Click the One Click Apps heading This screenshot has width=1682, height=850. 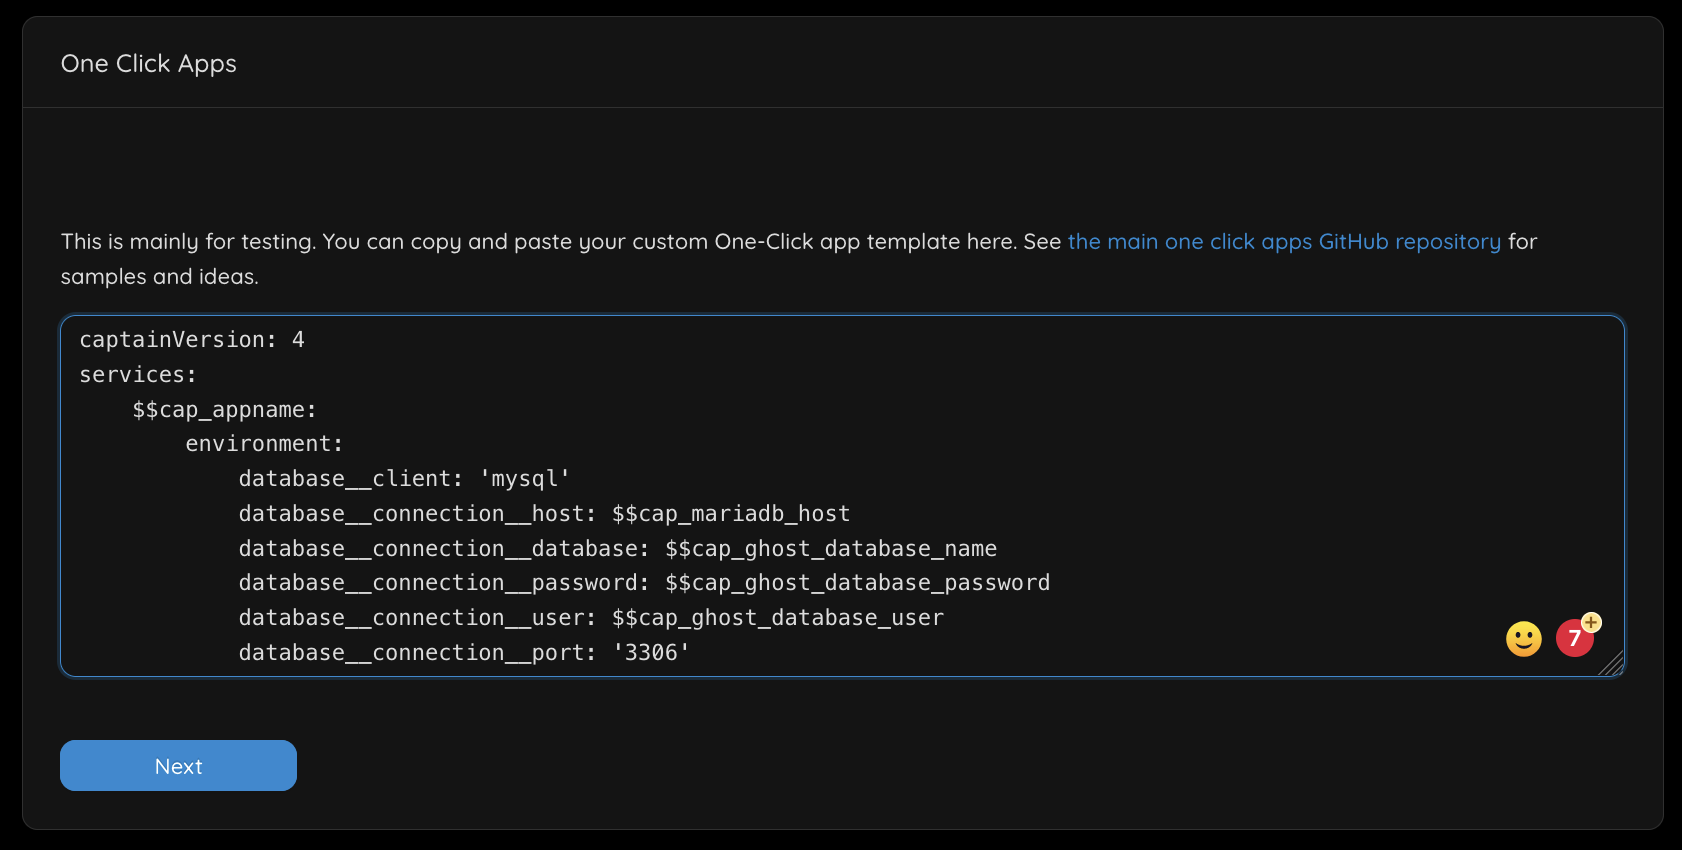pyautogui.click(x=149, y=64)
